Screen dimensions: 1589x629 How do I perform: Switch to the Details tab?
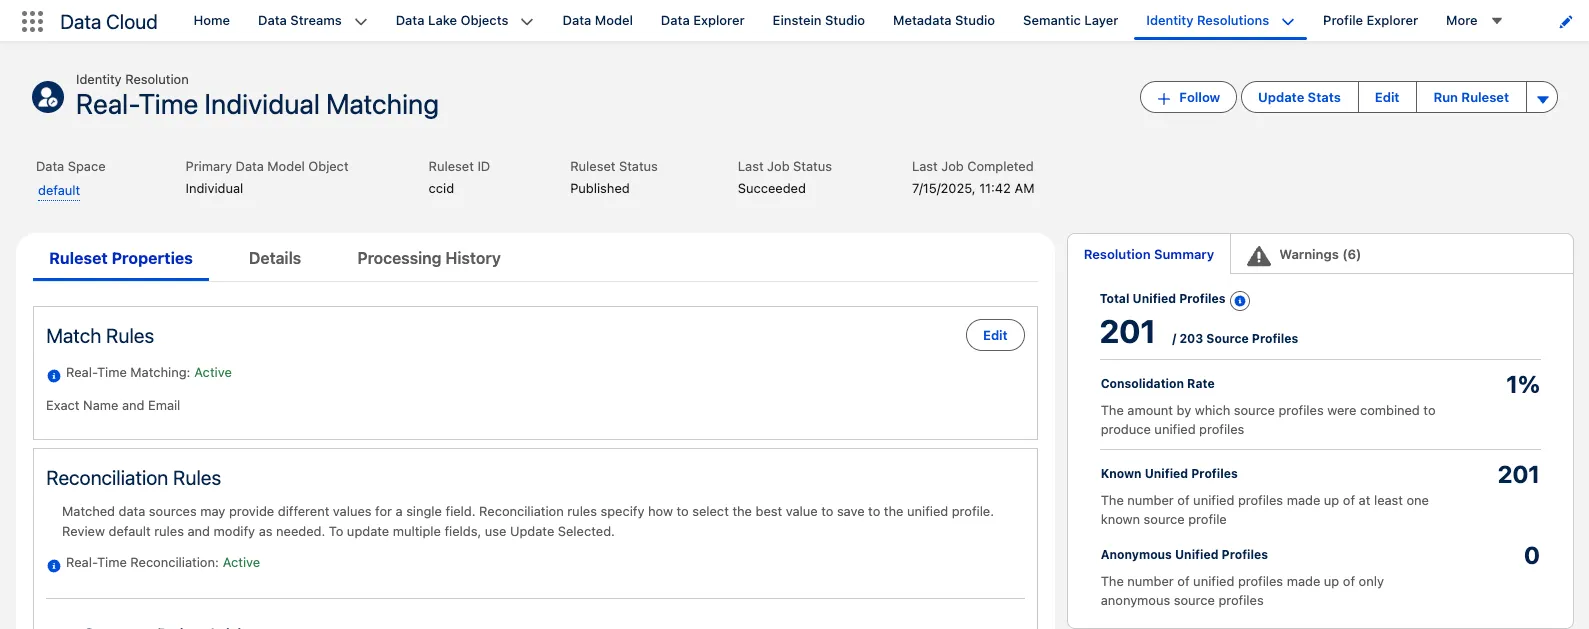pos(275,258)
